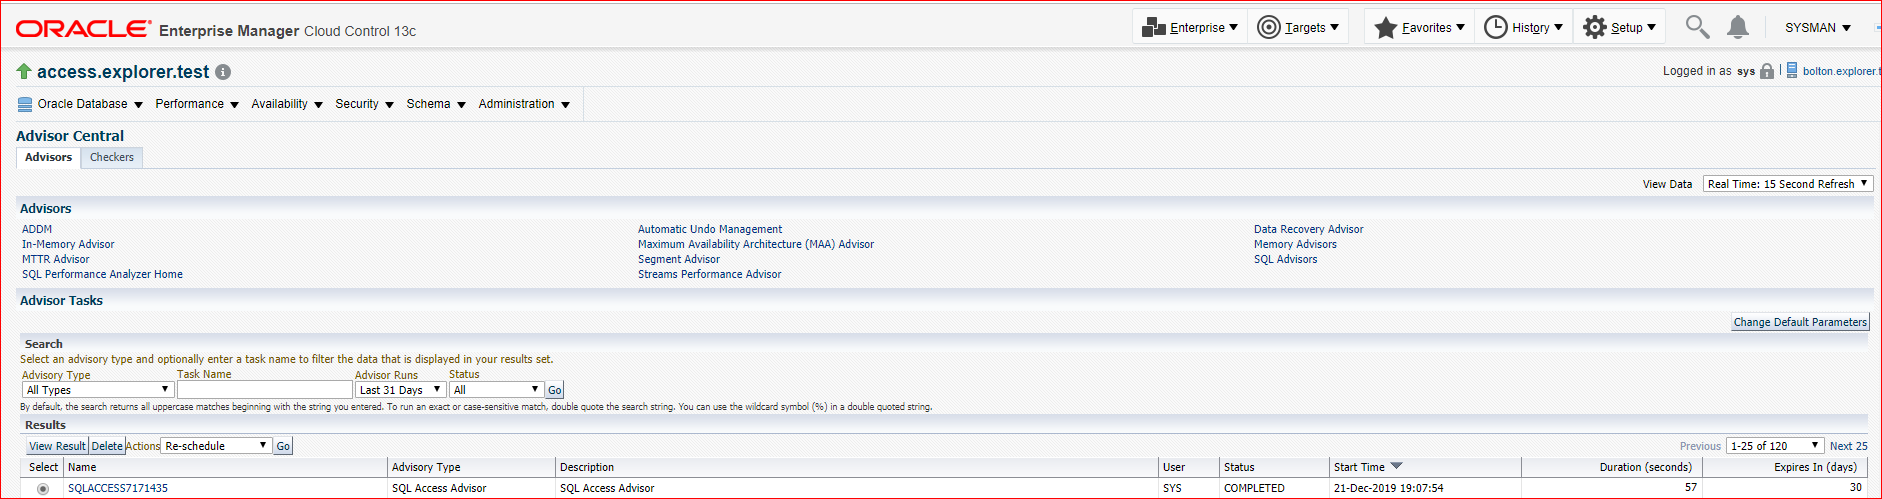Screen dimensions: 1882x499
Task: Click the Task Name input field
Action: (x=264, y=390)
